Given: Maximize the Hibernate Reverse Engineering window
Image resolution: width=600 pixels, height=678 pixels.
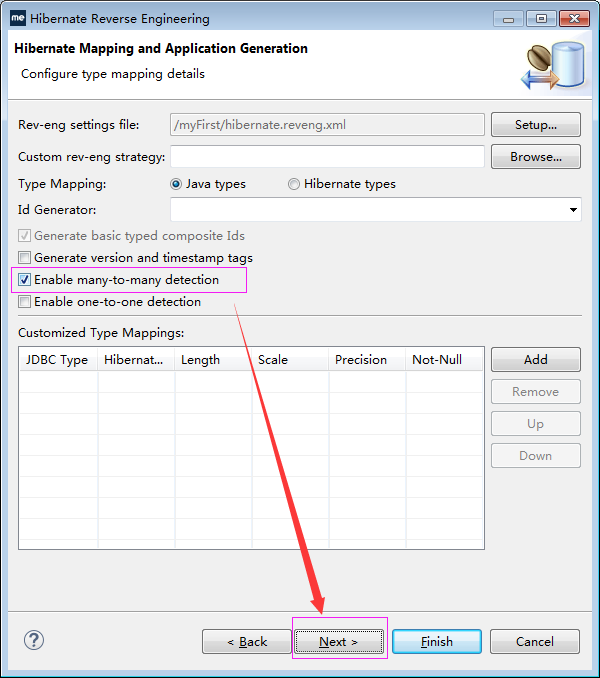Looking at the screenshot, I should click(x=541, y=19).
